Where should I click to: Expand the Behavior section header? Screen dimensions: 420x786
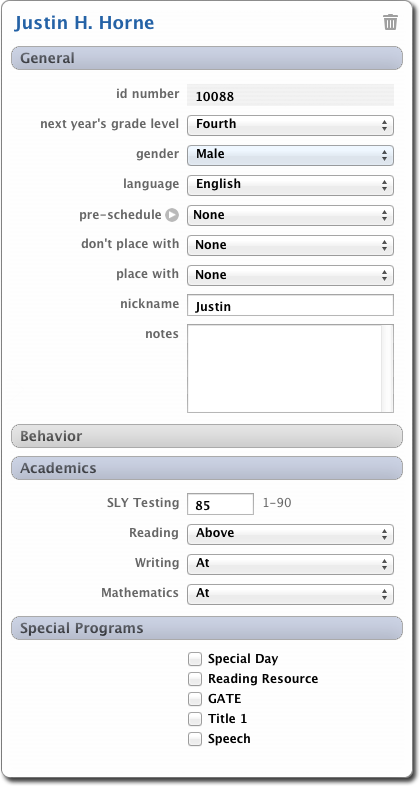coord(206,436)
